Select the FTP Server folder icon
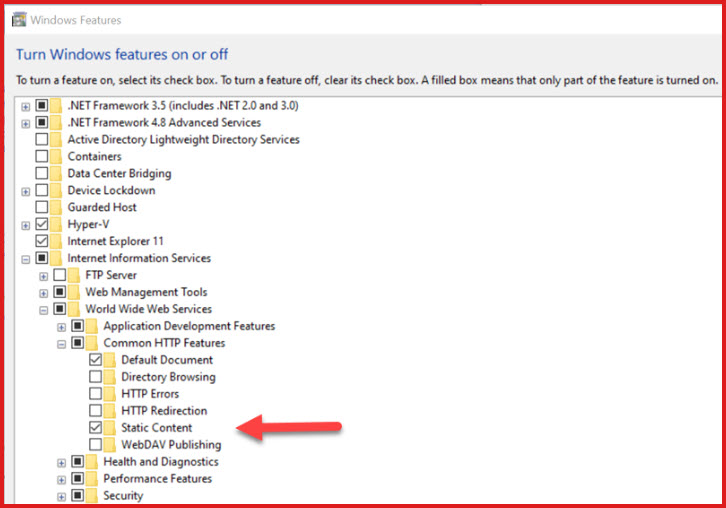The width and height of the screenshot is (726, 508). 74,275
